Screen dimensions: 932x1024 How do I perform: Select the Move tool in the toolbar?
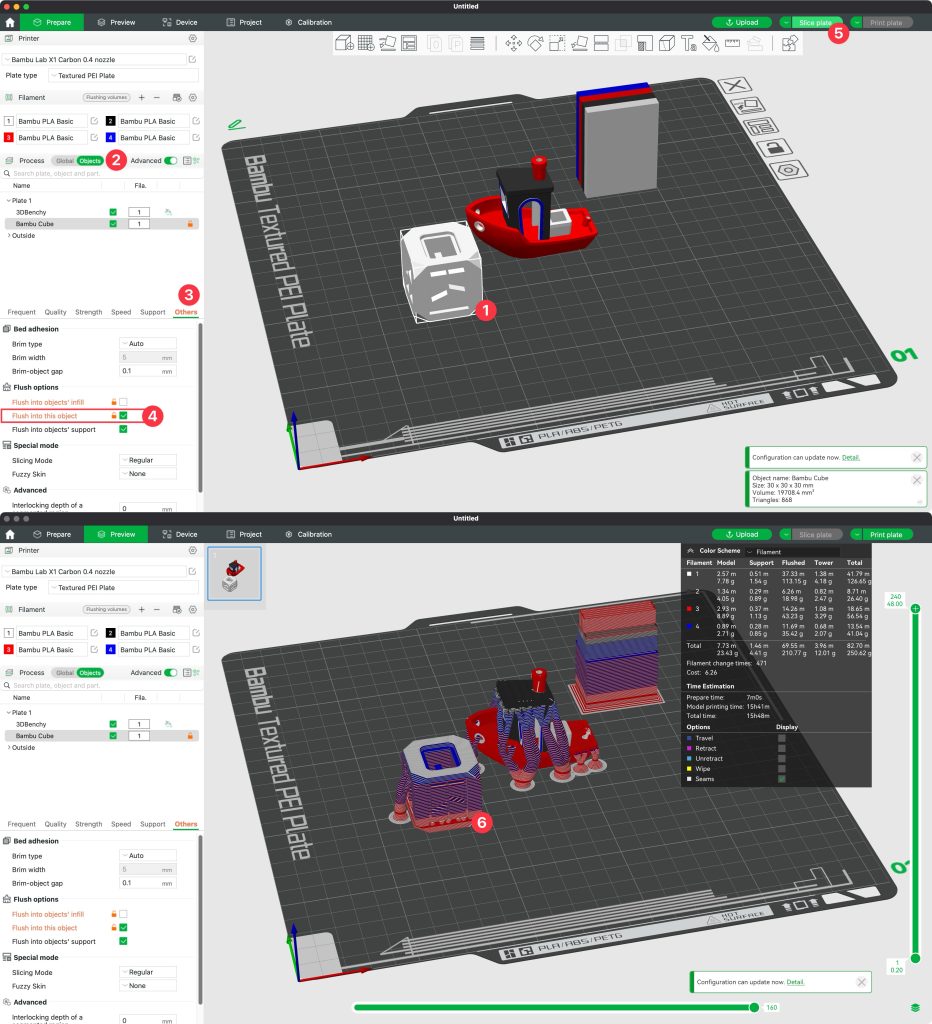click(514, 43)
